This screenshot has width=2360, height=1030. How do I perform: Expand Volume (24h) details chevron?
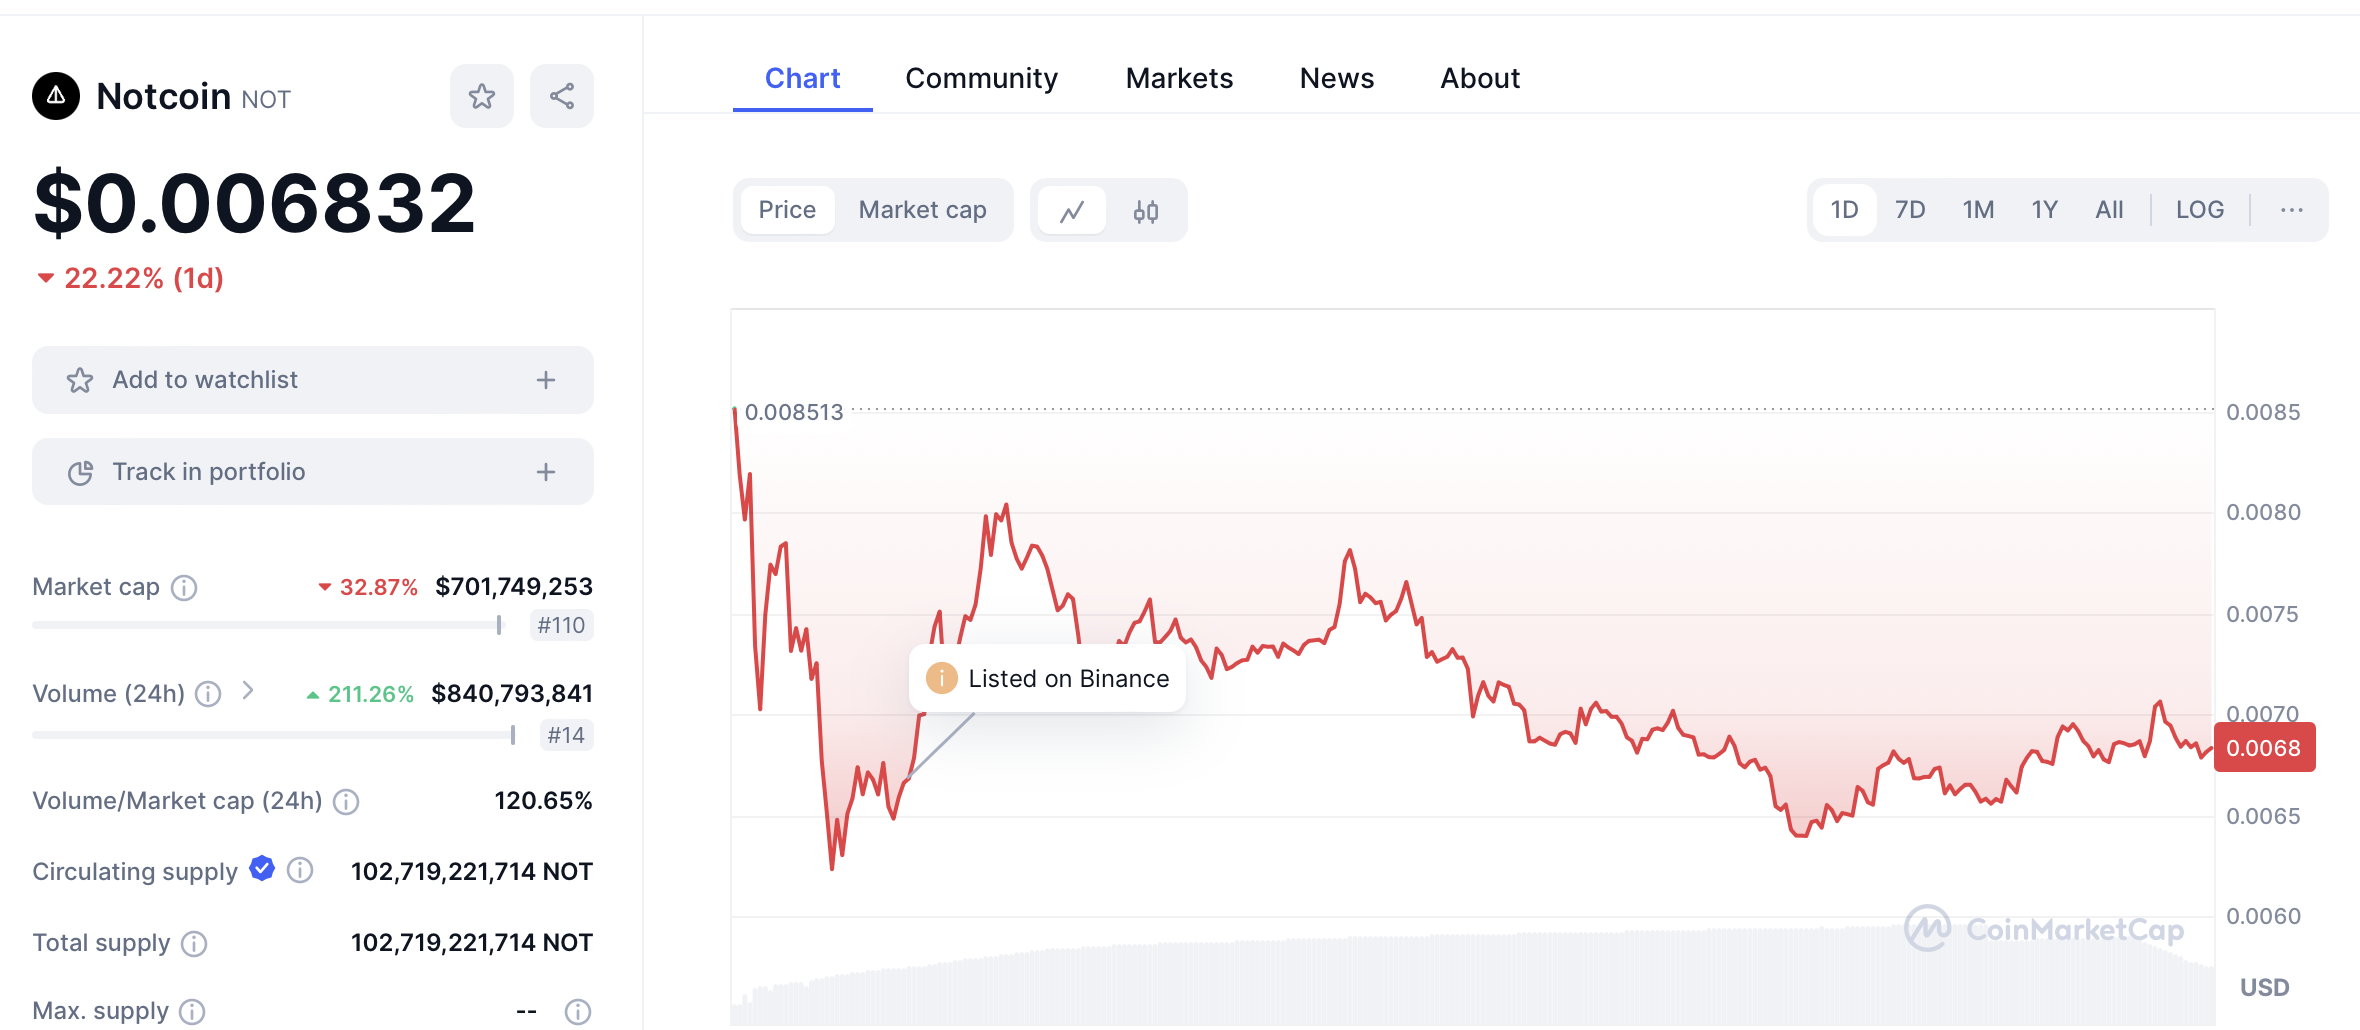(x=249, y=691)
